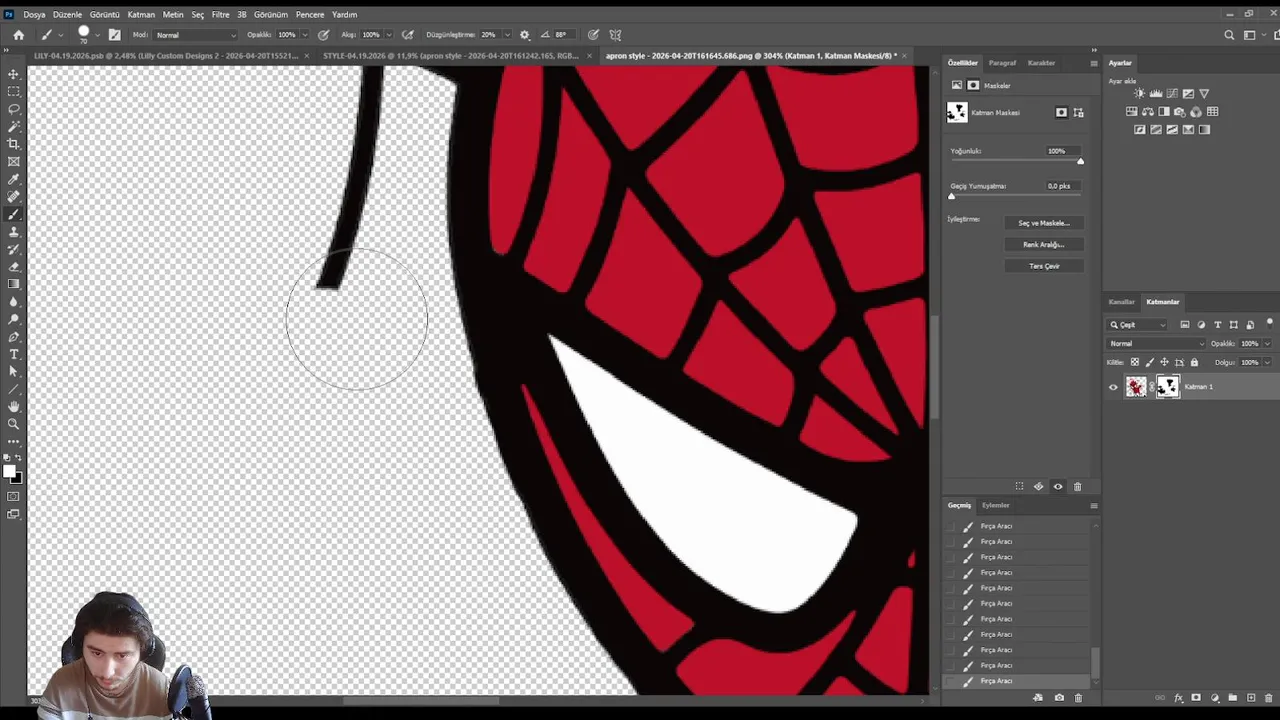Switch to the Karakter tab
Image resolution: width=1280 pixels, height=720 pixels.
click(x=1041, y=63)
